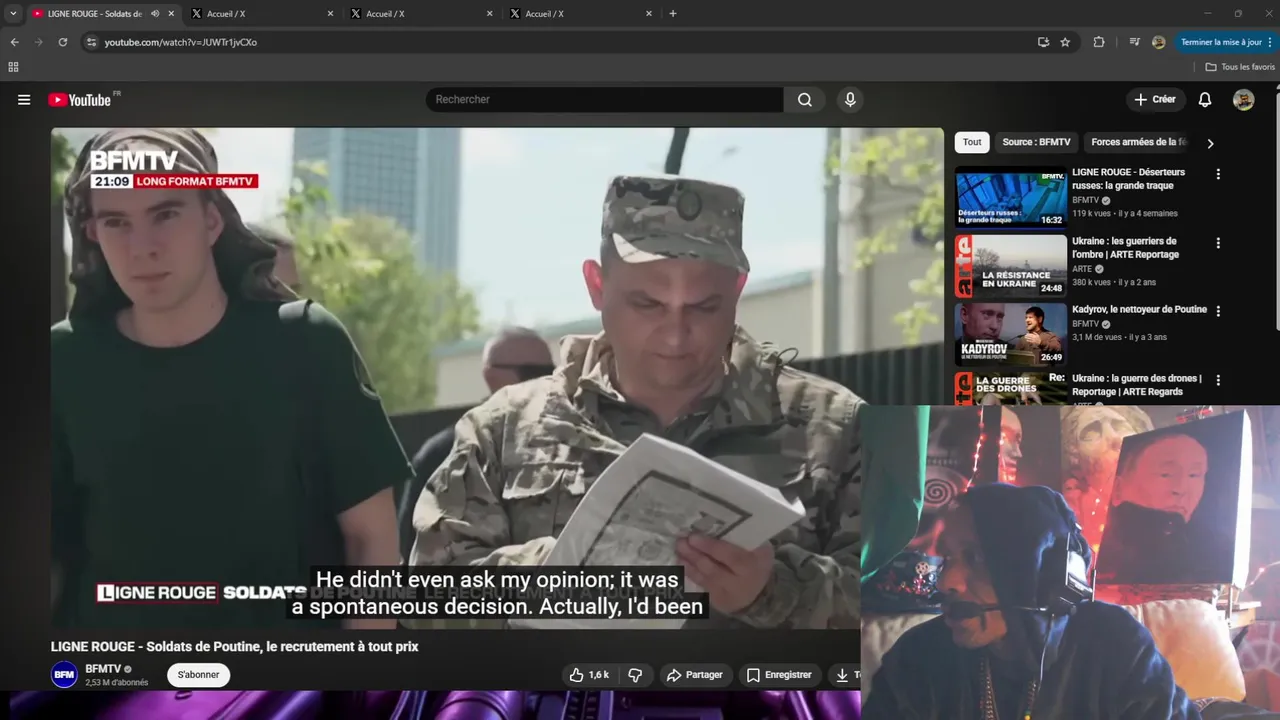Install the app via address bar icon
The height and width of the screenshot is (720, 1280).
1043,42
